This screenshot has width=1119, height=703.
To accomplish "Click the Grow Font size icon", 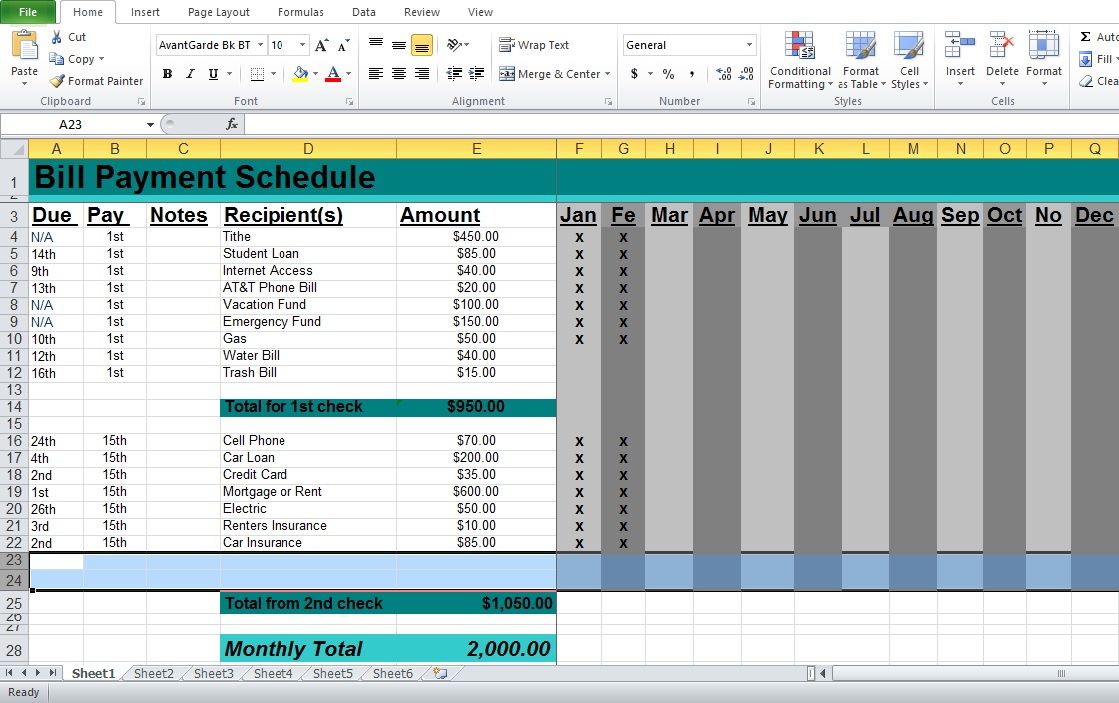I will (321, 45).
